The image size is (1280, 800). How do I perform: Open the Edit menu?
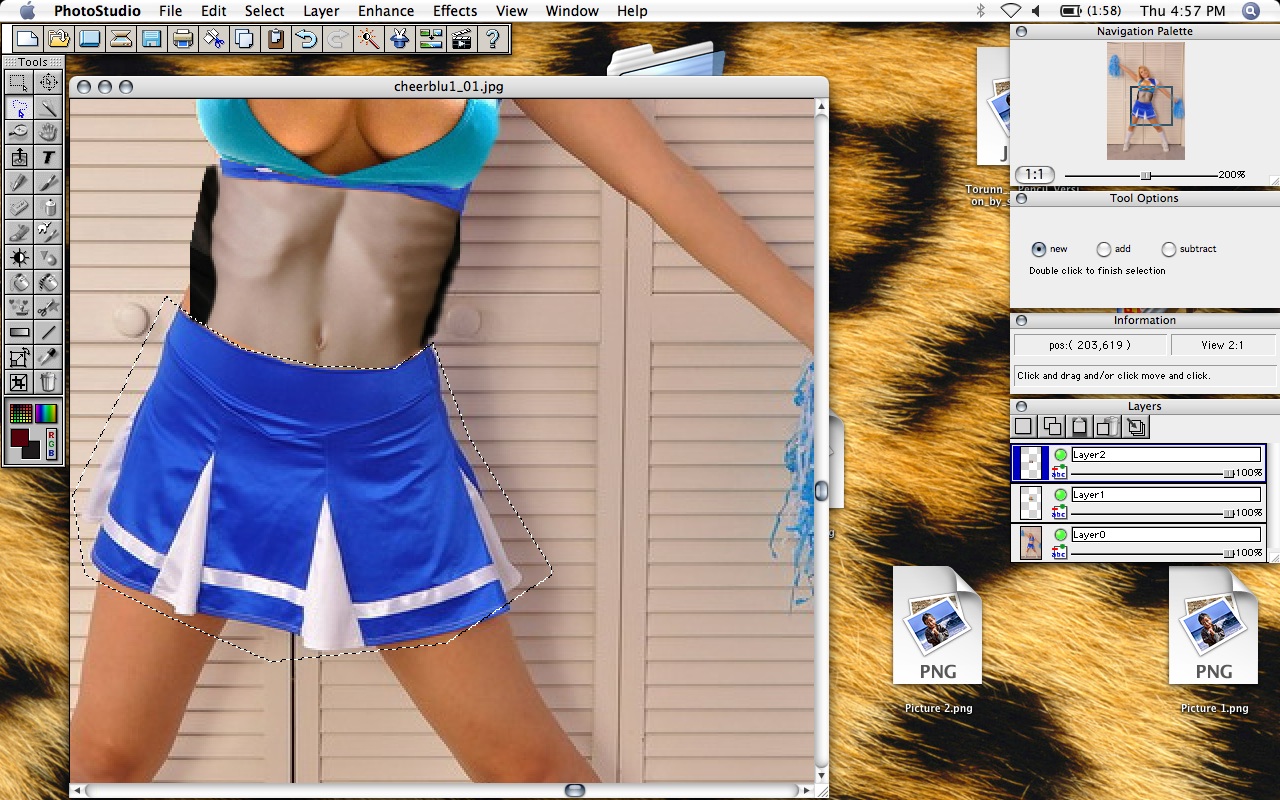pos(213,11)
